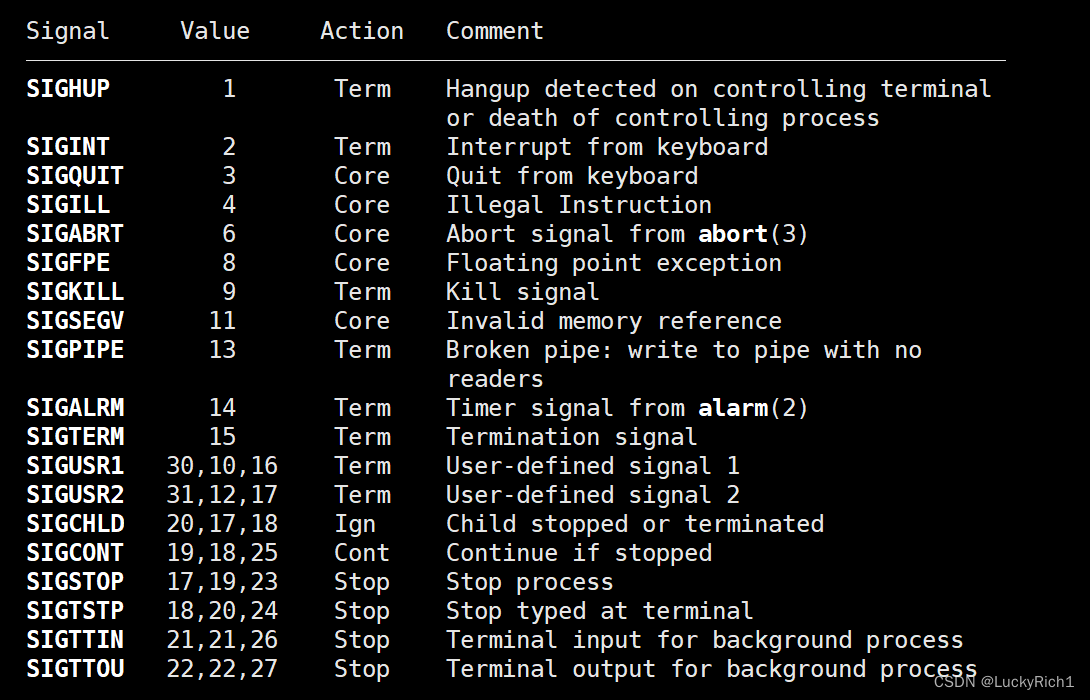Select the SIGILL signal name
The height and width of the screenshot is (700, 1090).
(68, 205)
